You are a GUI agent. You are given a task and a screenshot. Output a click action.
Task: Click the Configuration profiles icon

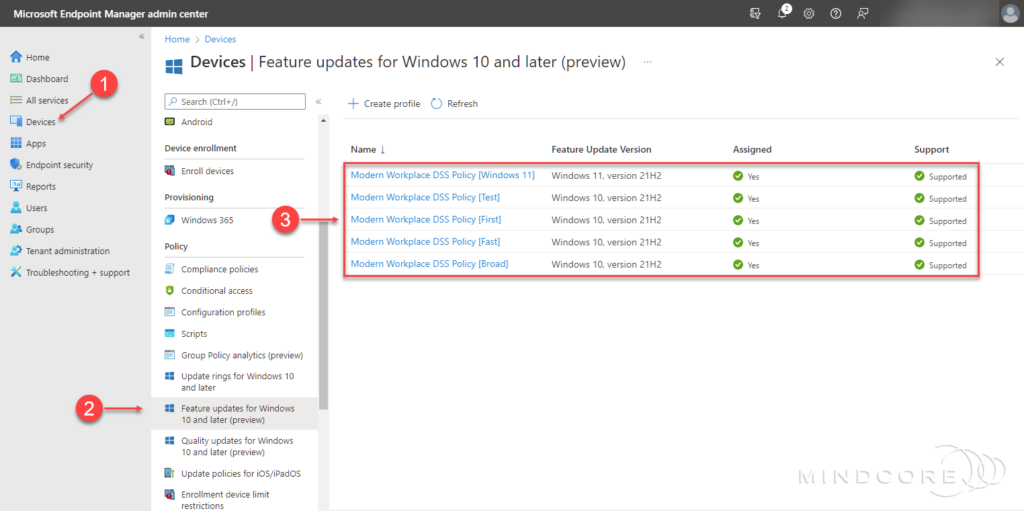coord(170,312)
